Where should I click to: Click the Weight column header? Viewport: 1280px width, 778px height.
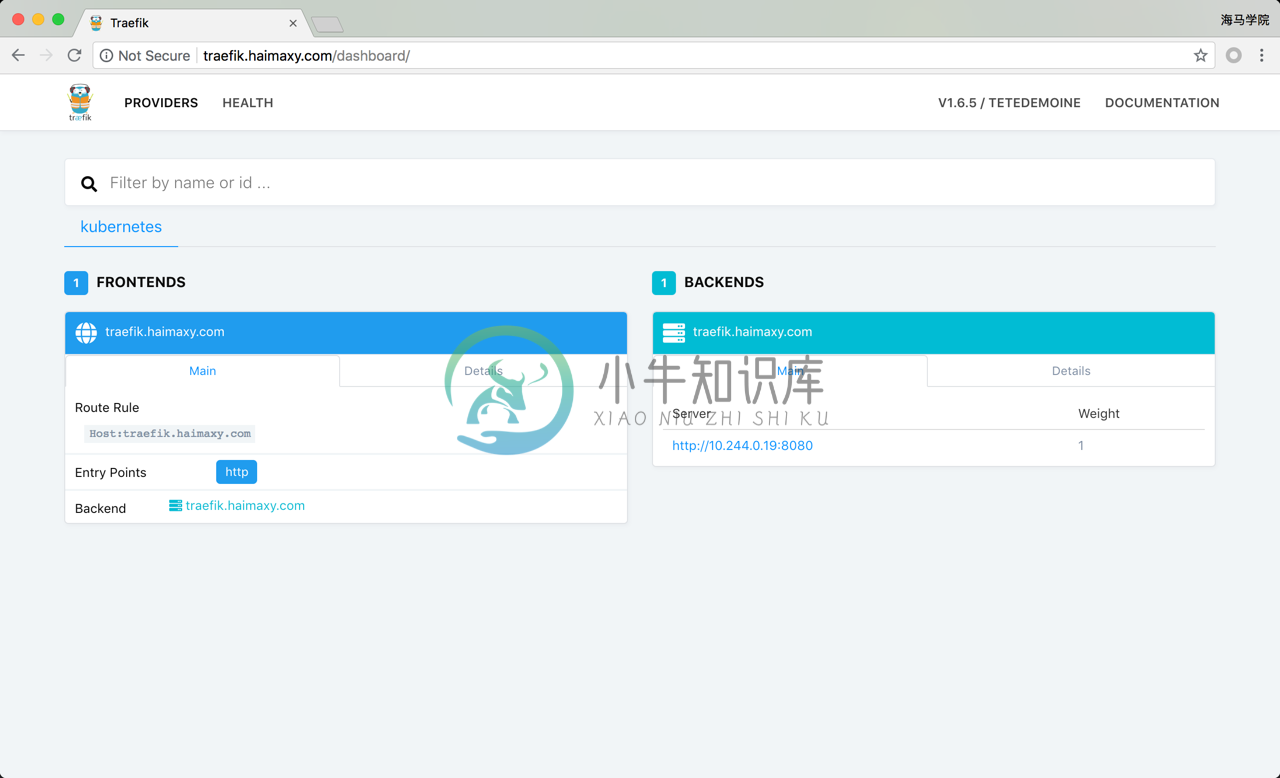point(1099,414)
